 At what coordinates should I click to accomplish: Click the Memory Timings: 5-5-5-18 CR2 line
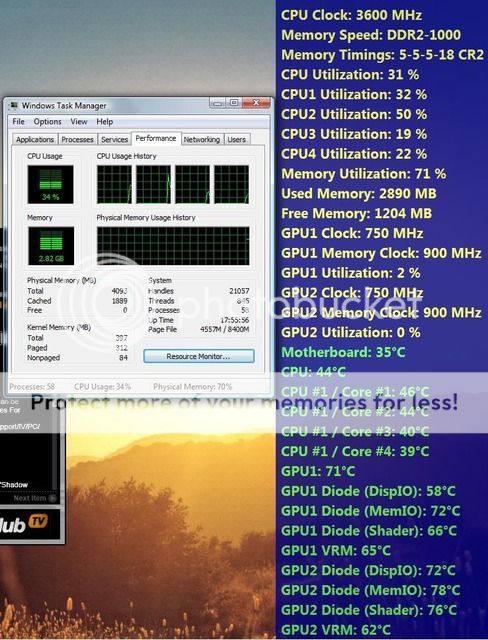click(382, 55)
